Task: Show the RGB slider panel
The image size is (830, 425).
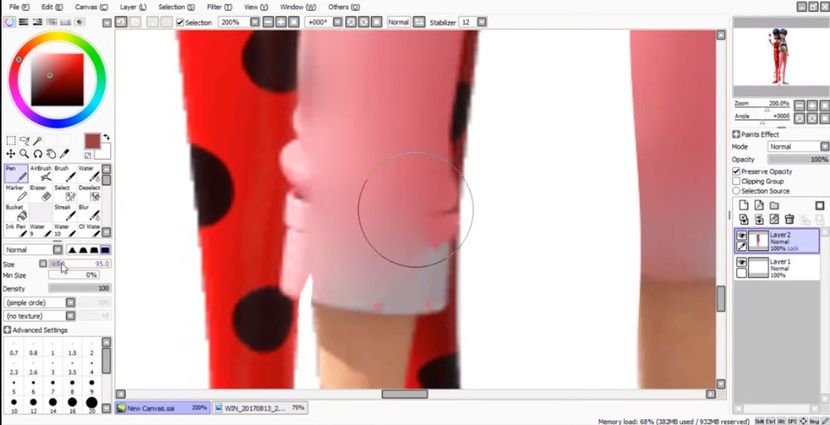Action: [x=24, y=22]
